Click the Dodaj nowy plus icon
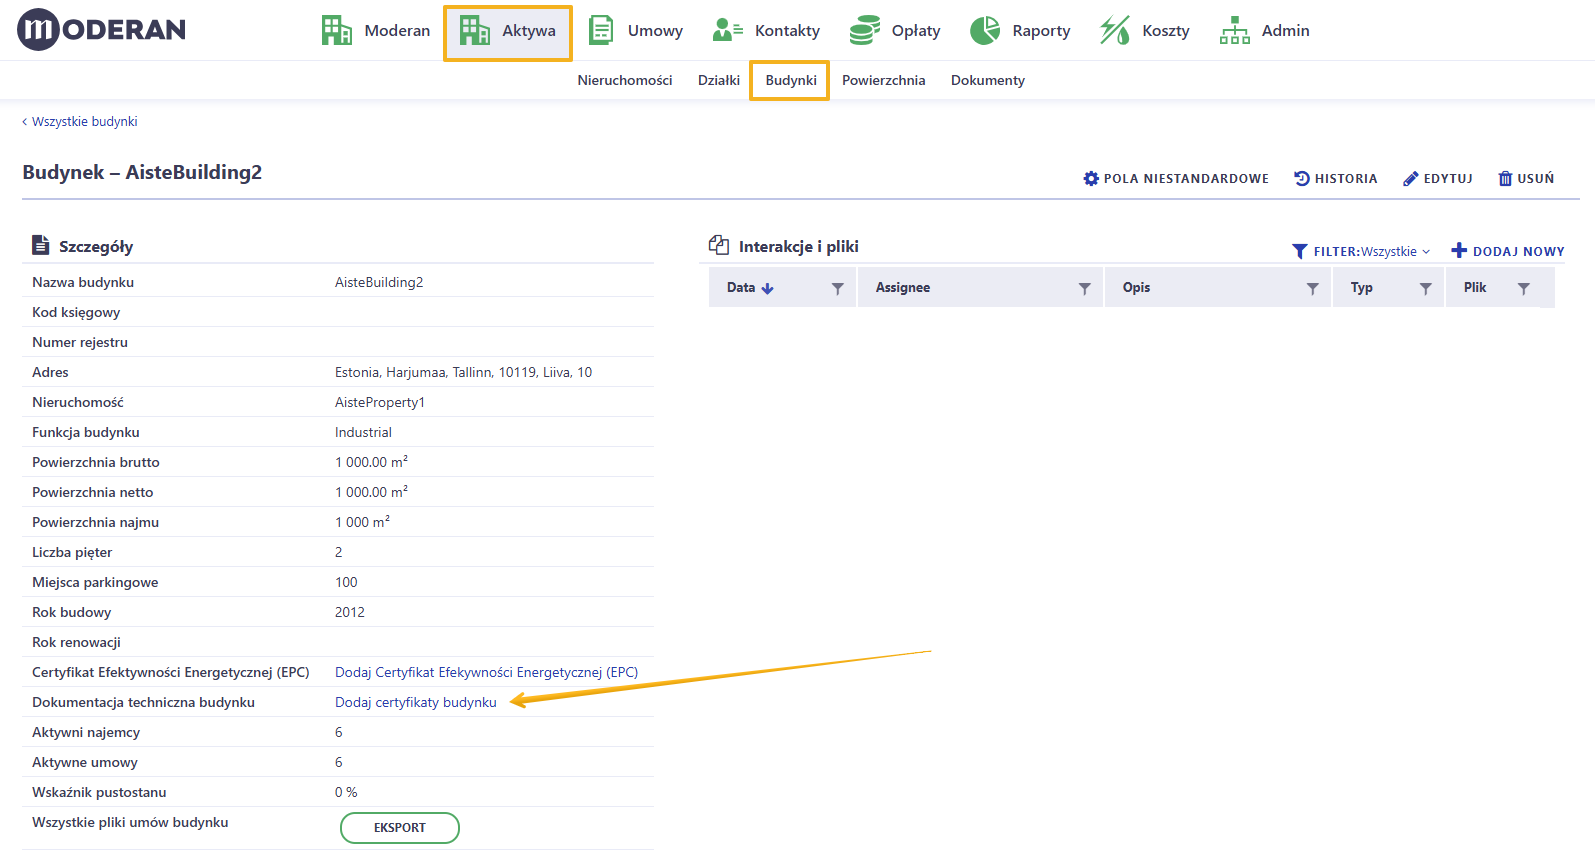Viewport: 1595px width, 855px height. pyautogui.click(x=1459, y=251)
